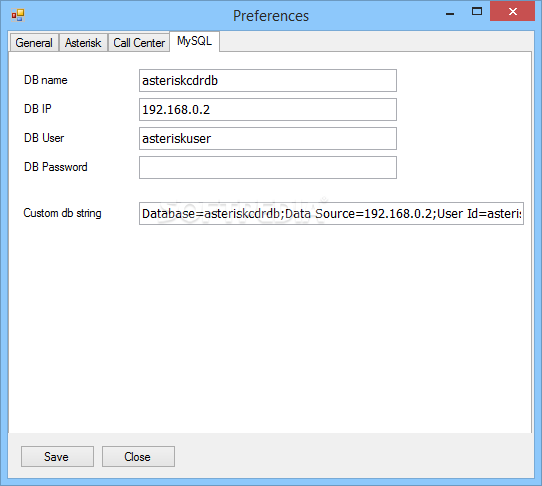542x486 pixels.
Task: Click the 'DB Password' label
Action: click(x=56, y=167)
